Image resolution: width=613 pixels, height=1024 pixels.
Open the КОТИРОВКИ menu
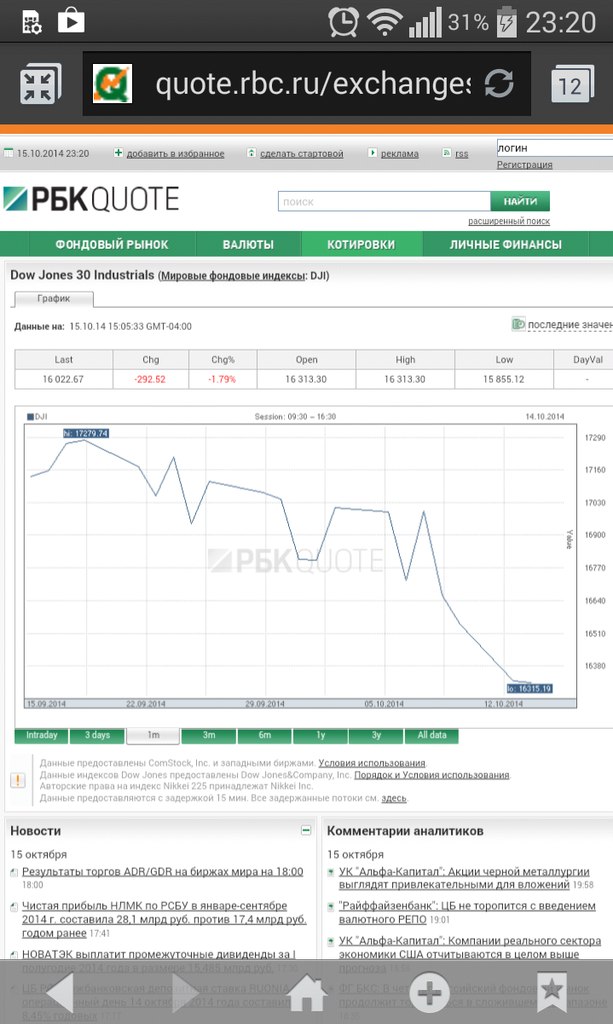pos(361,244)
